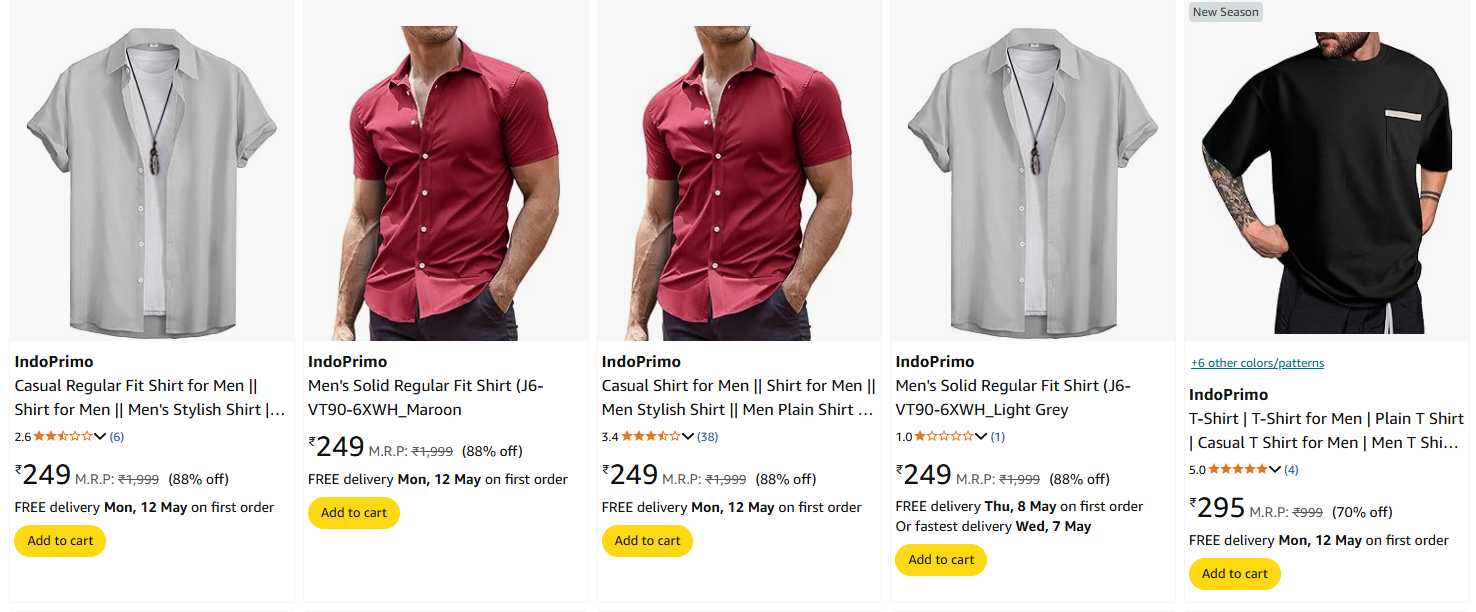Viewport: 1476px width, 612px height.
Task: Open the black T-shirt product image
Action: pos(1326,185)
